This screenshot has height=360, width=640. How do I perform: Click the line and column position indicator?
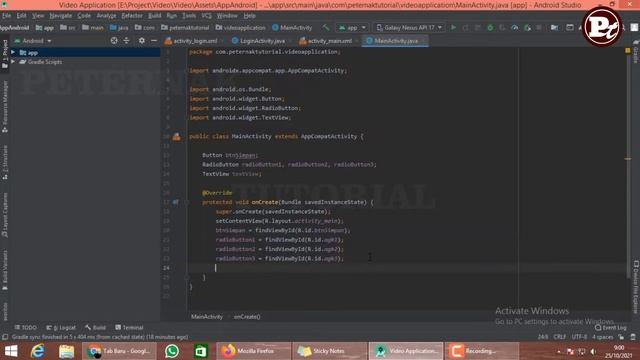click(543, 337)
